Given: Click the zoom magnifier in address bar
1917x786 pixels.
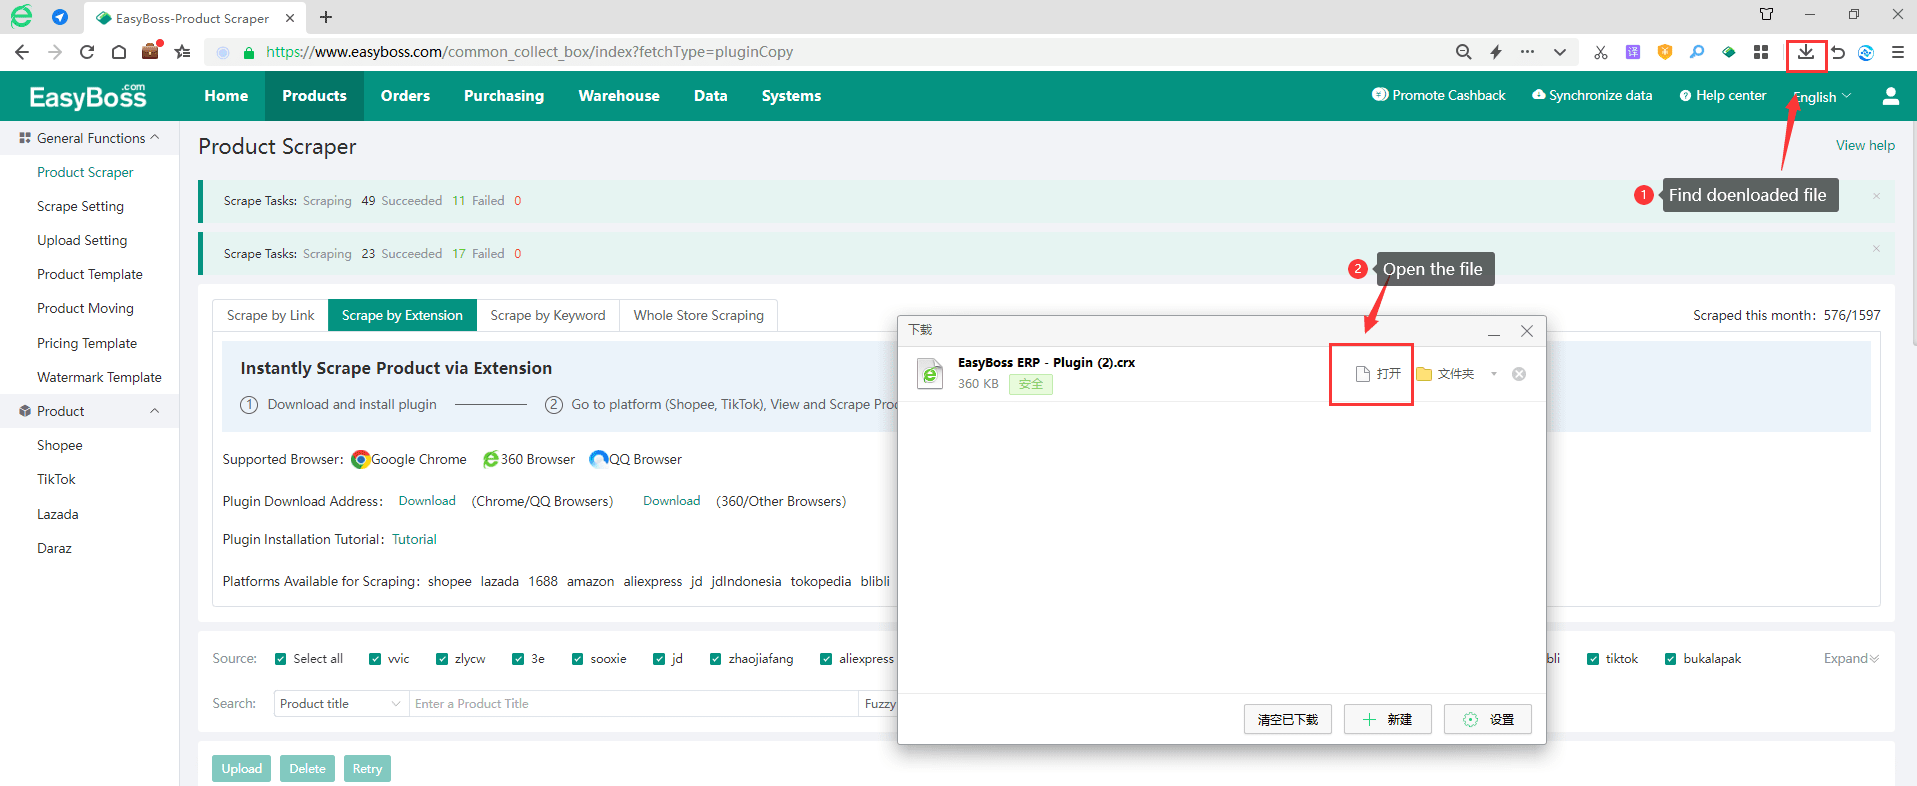Looking at the screenshot, I should click(1464, 52).
